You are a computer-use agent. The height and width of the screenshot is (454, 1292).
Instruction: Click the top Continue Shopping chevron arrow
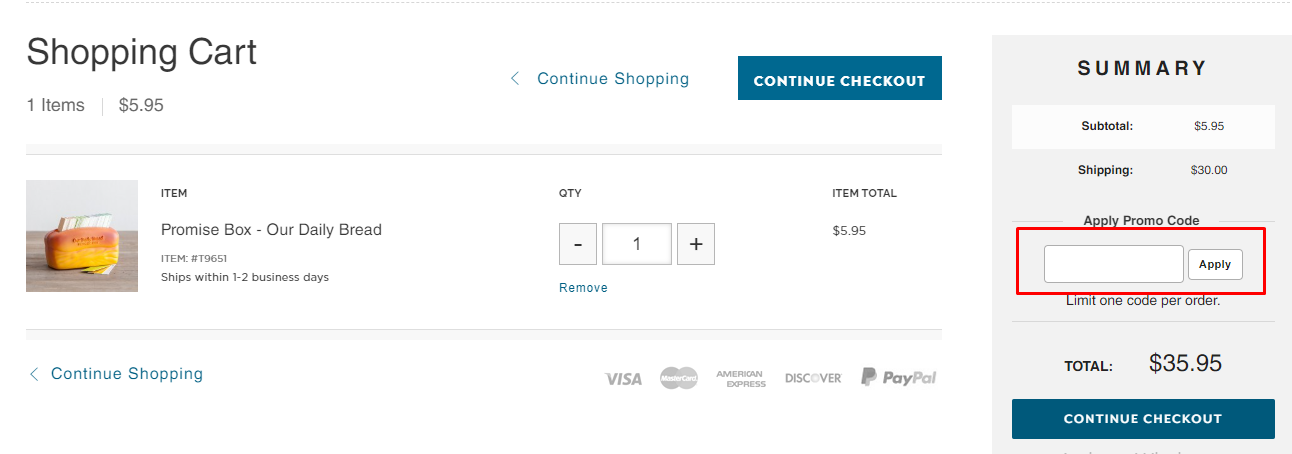(x=515, y=78)
